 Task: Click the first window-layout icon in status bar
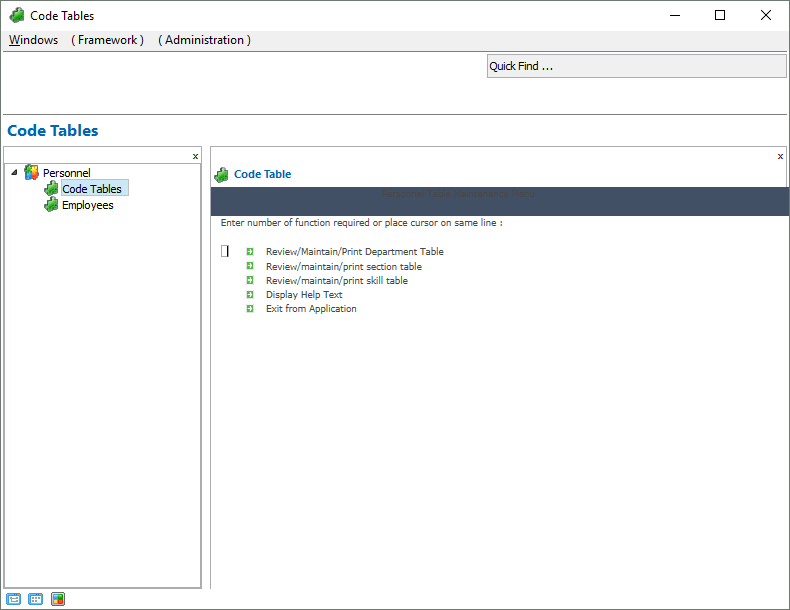click(x=13, y=599)
